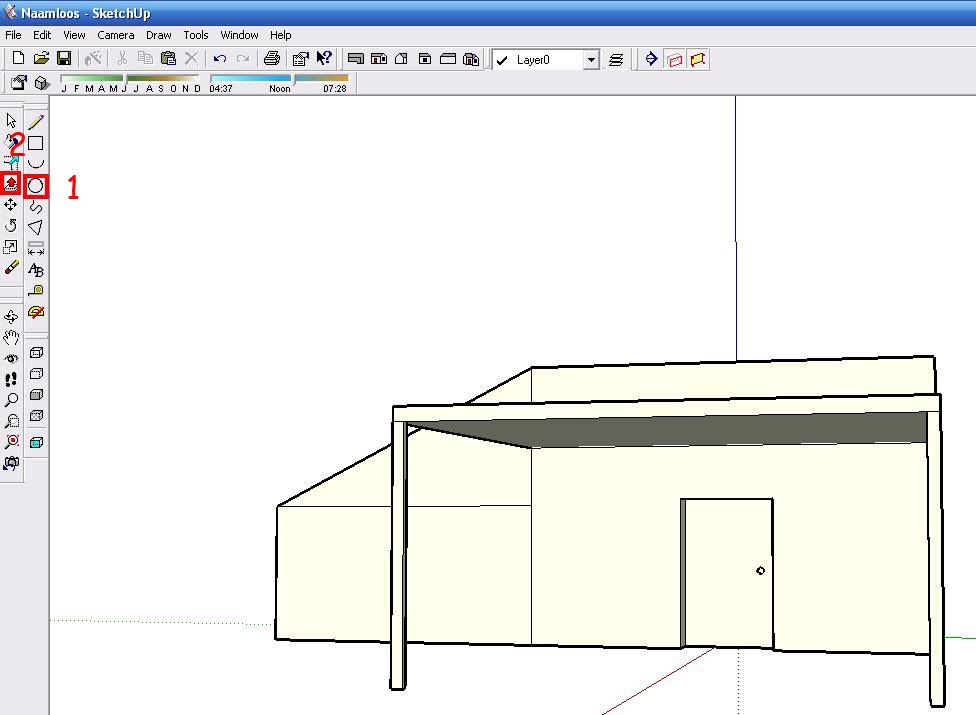Switch to the front view house icon
Screen dimensions: 976x715
click(378, 59)
